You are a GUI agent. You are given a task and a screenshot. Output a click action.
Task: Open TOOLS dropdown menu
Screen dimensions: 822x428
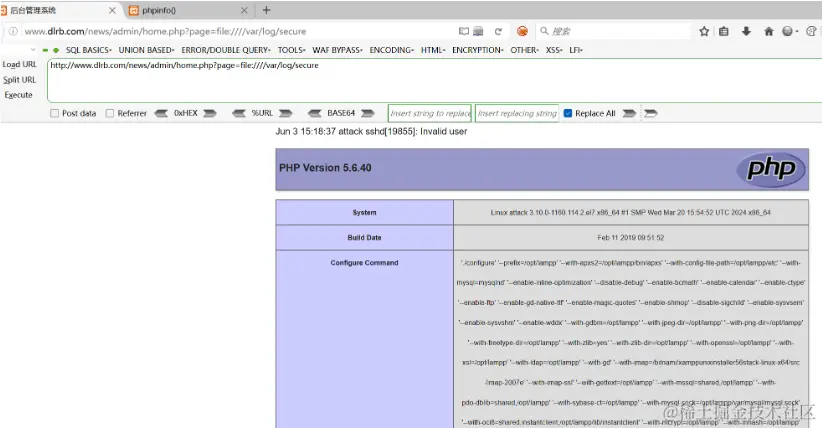pos(291,50)
